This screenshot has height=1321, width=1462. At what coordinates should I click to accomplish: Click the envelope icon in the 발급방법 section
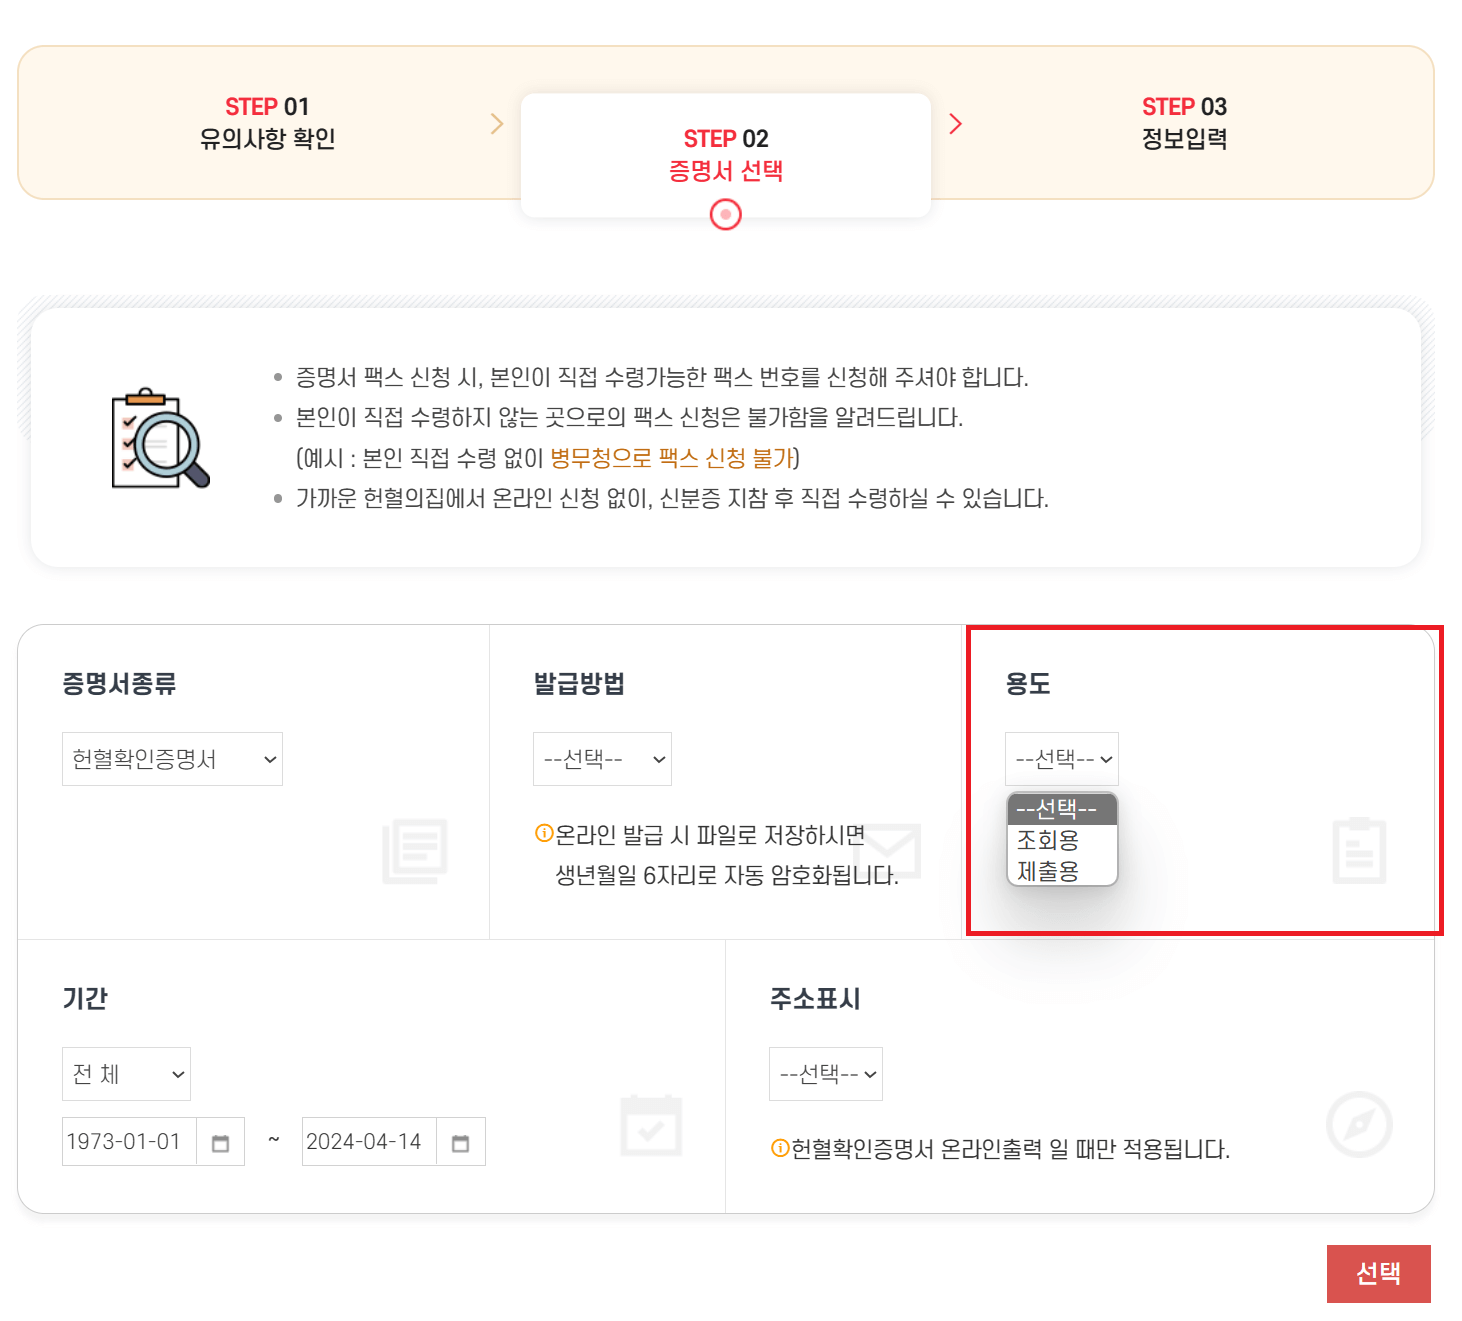[888, 852]
